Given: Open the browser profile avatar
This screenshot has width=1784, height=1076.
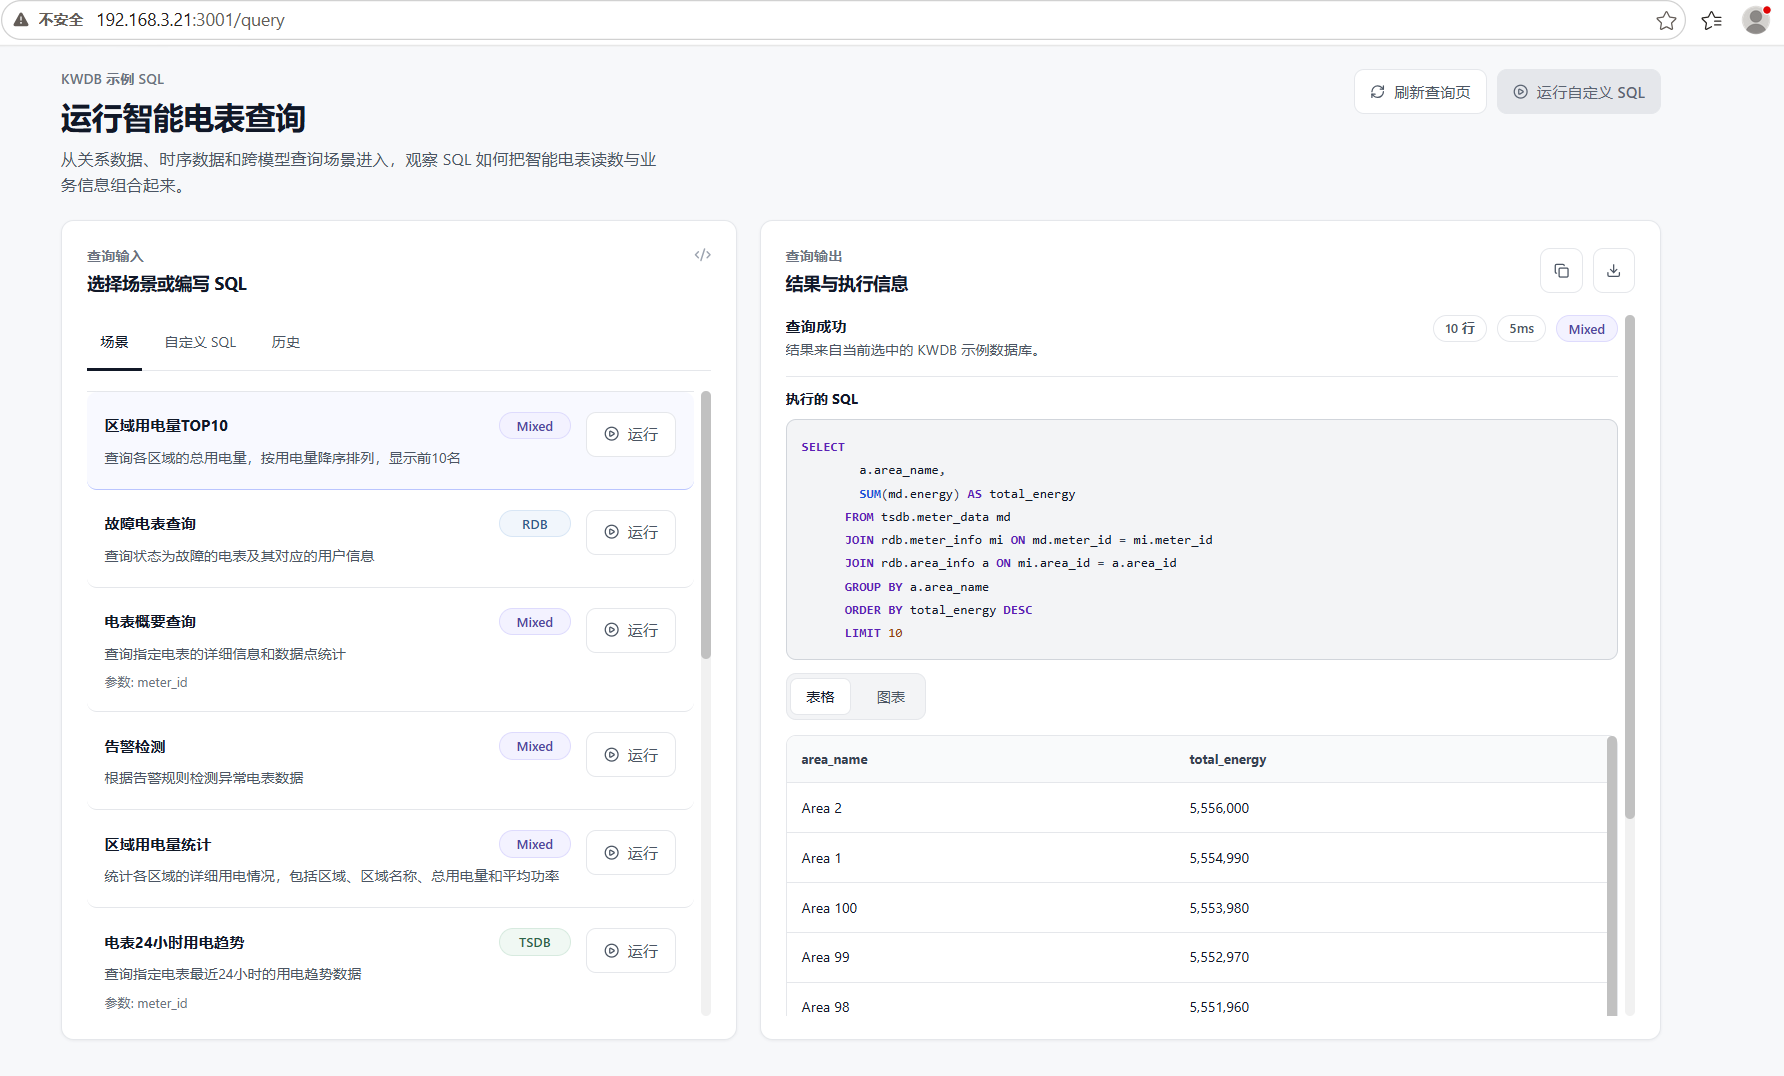Looking at the screenshot, I should [x=1756, y=20].
